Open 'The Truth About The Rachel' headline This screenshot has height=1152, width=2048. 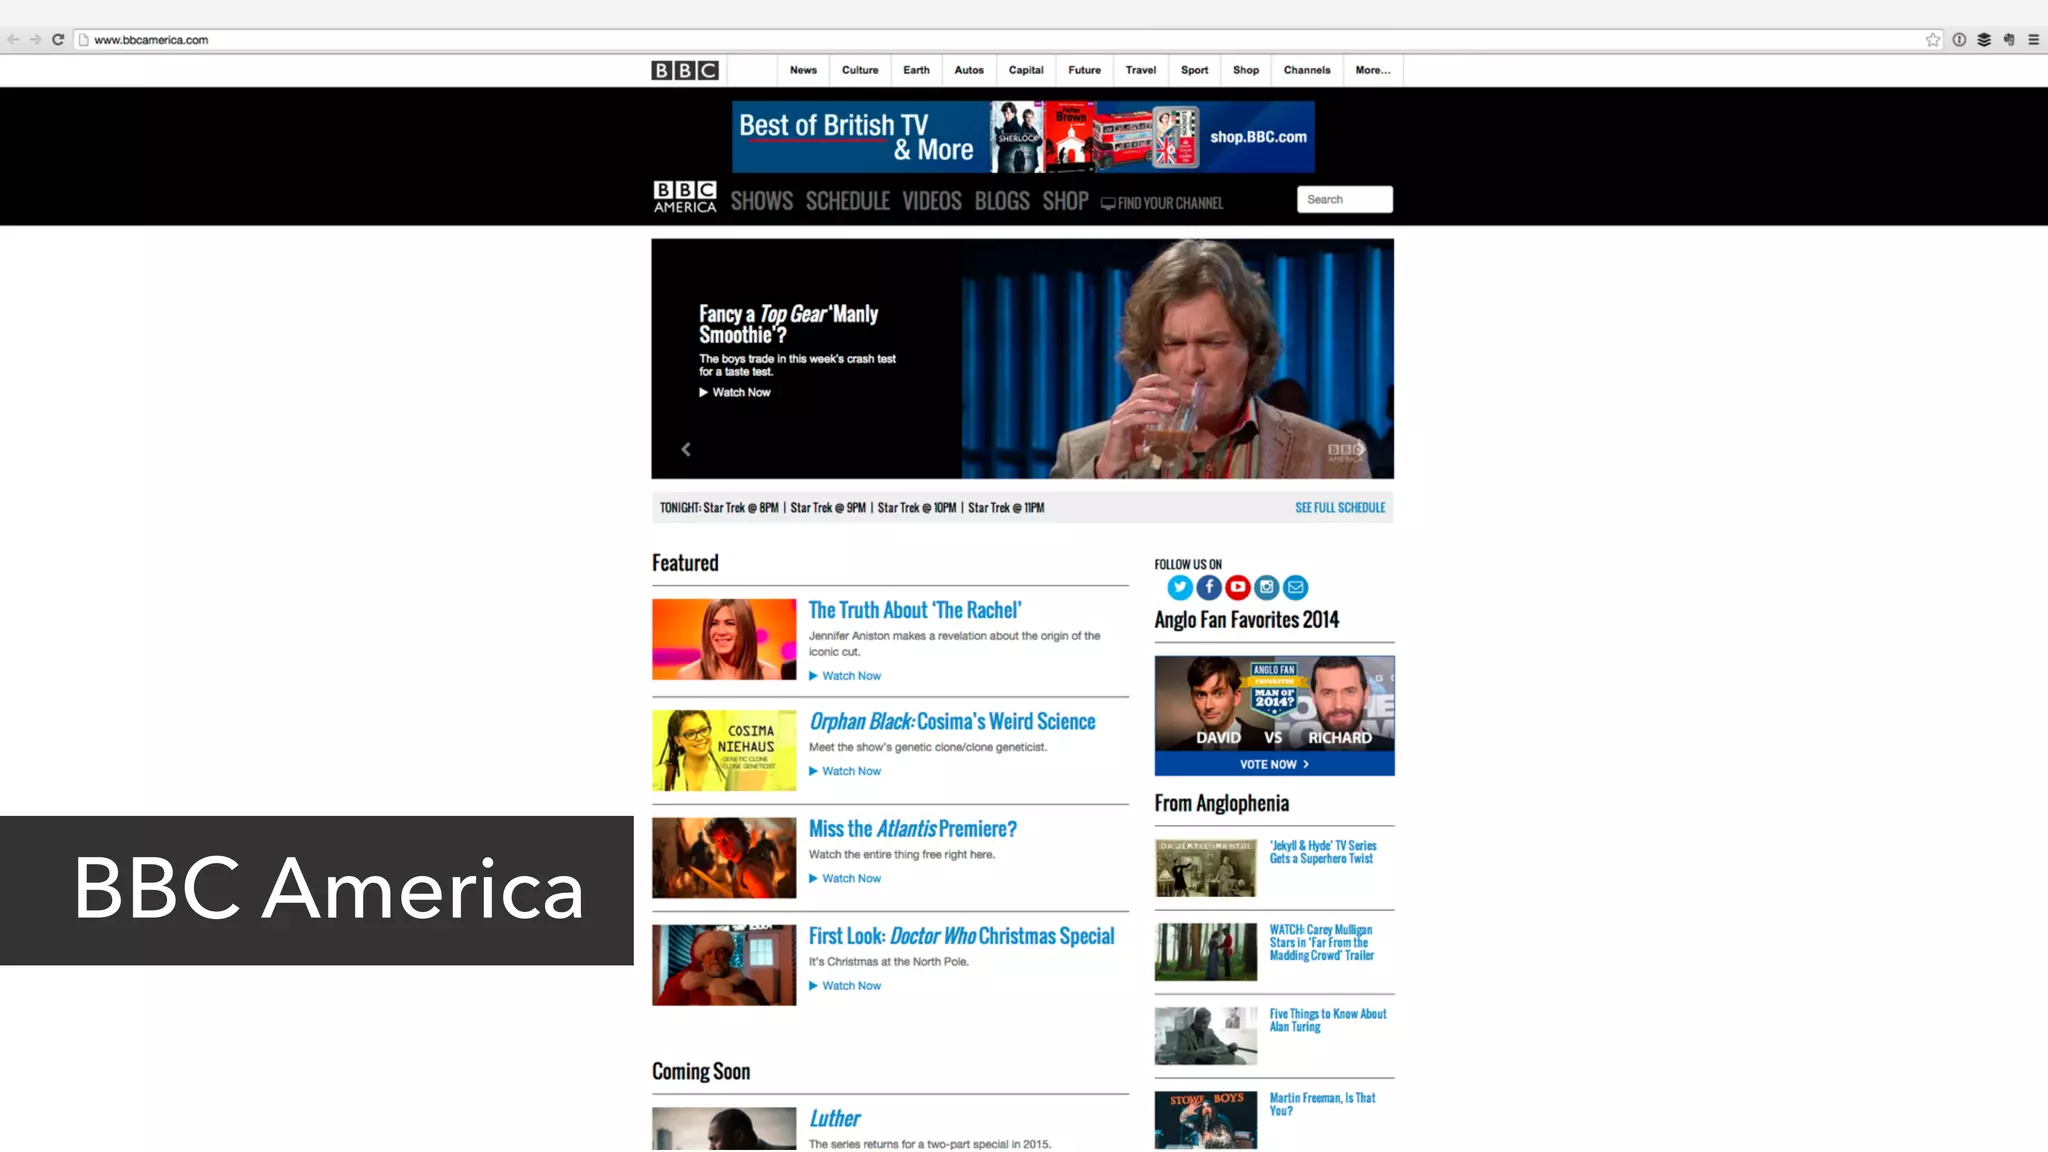click(x=915, y=610)
